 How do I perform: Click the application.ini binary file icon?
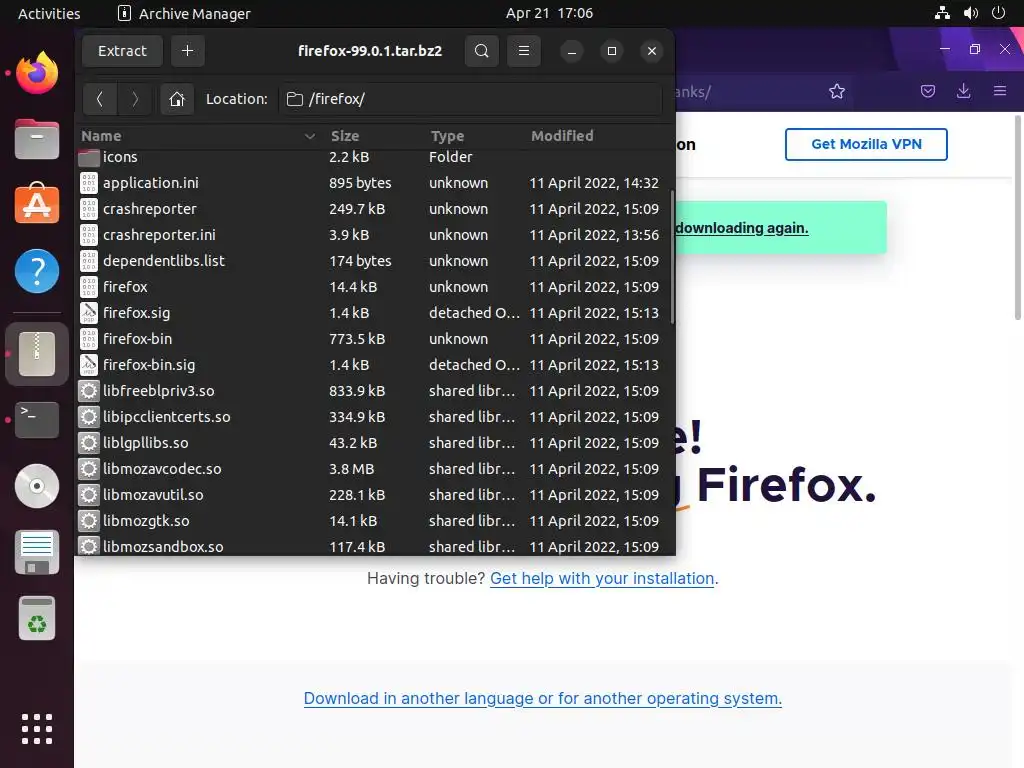tap(89, 183)
